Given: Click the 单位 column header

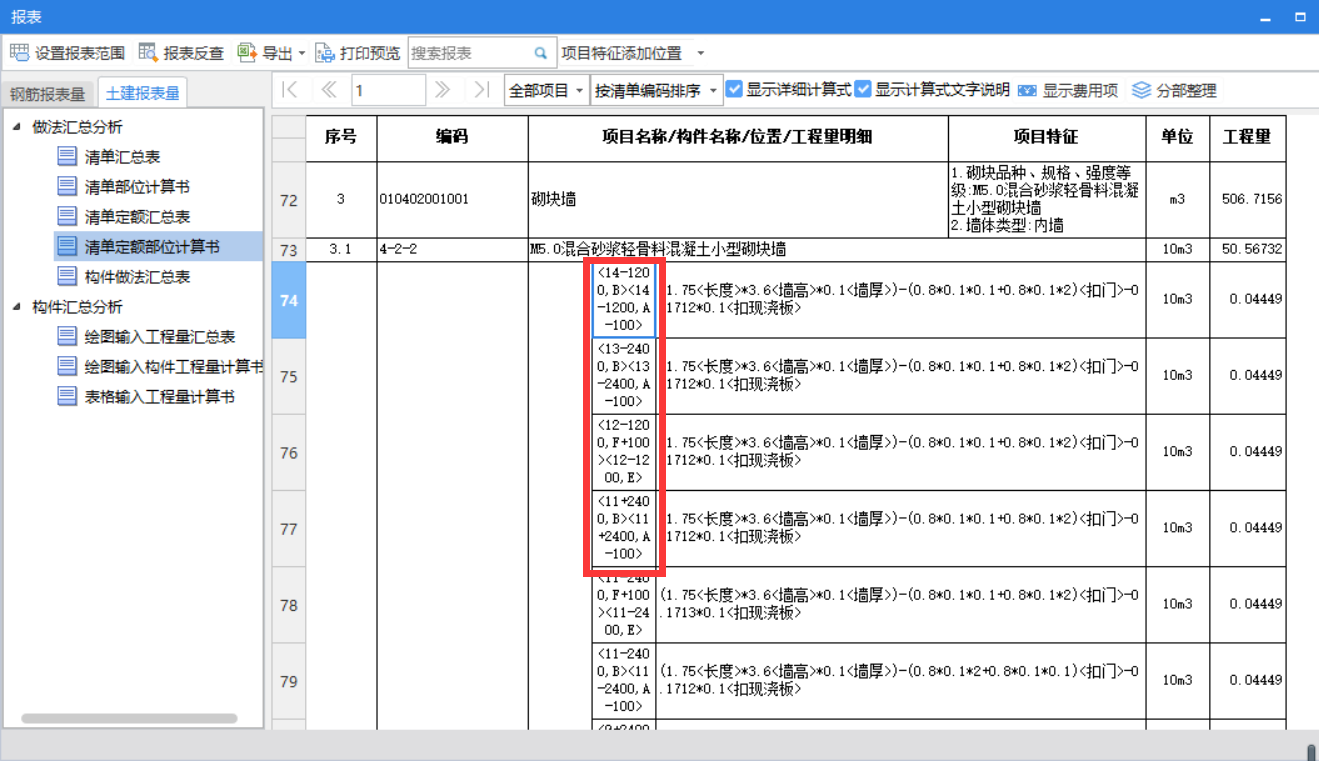Looking at the screenshot, I should pos(1177,138).
